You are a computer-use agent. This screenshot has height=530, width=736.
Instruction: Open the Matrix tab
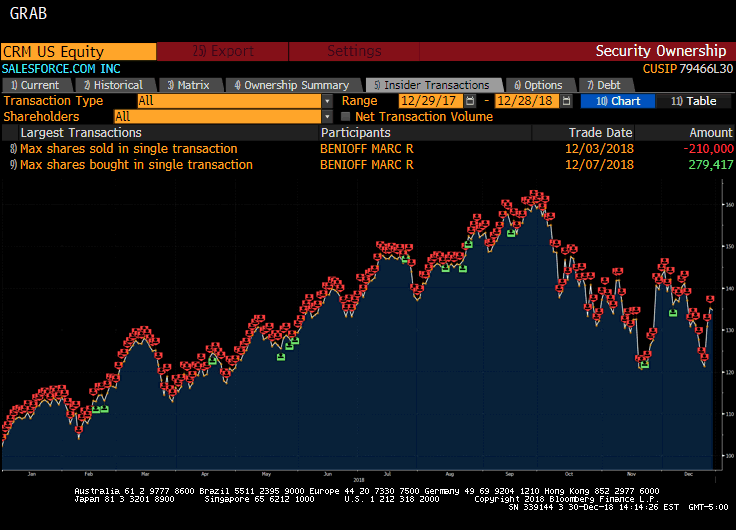point(190,85)
